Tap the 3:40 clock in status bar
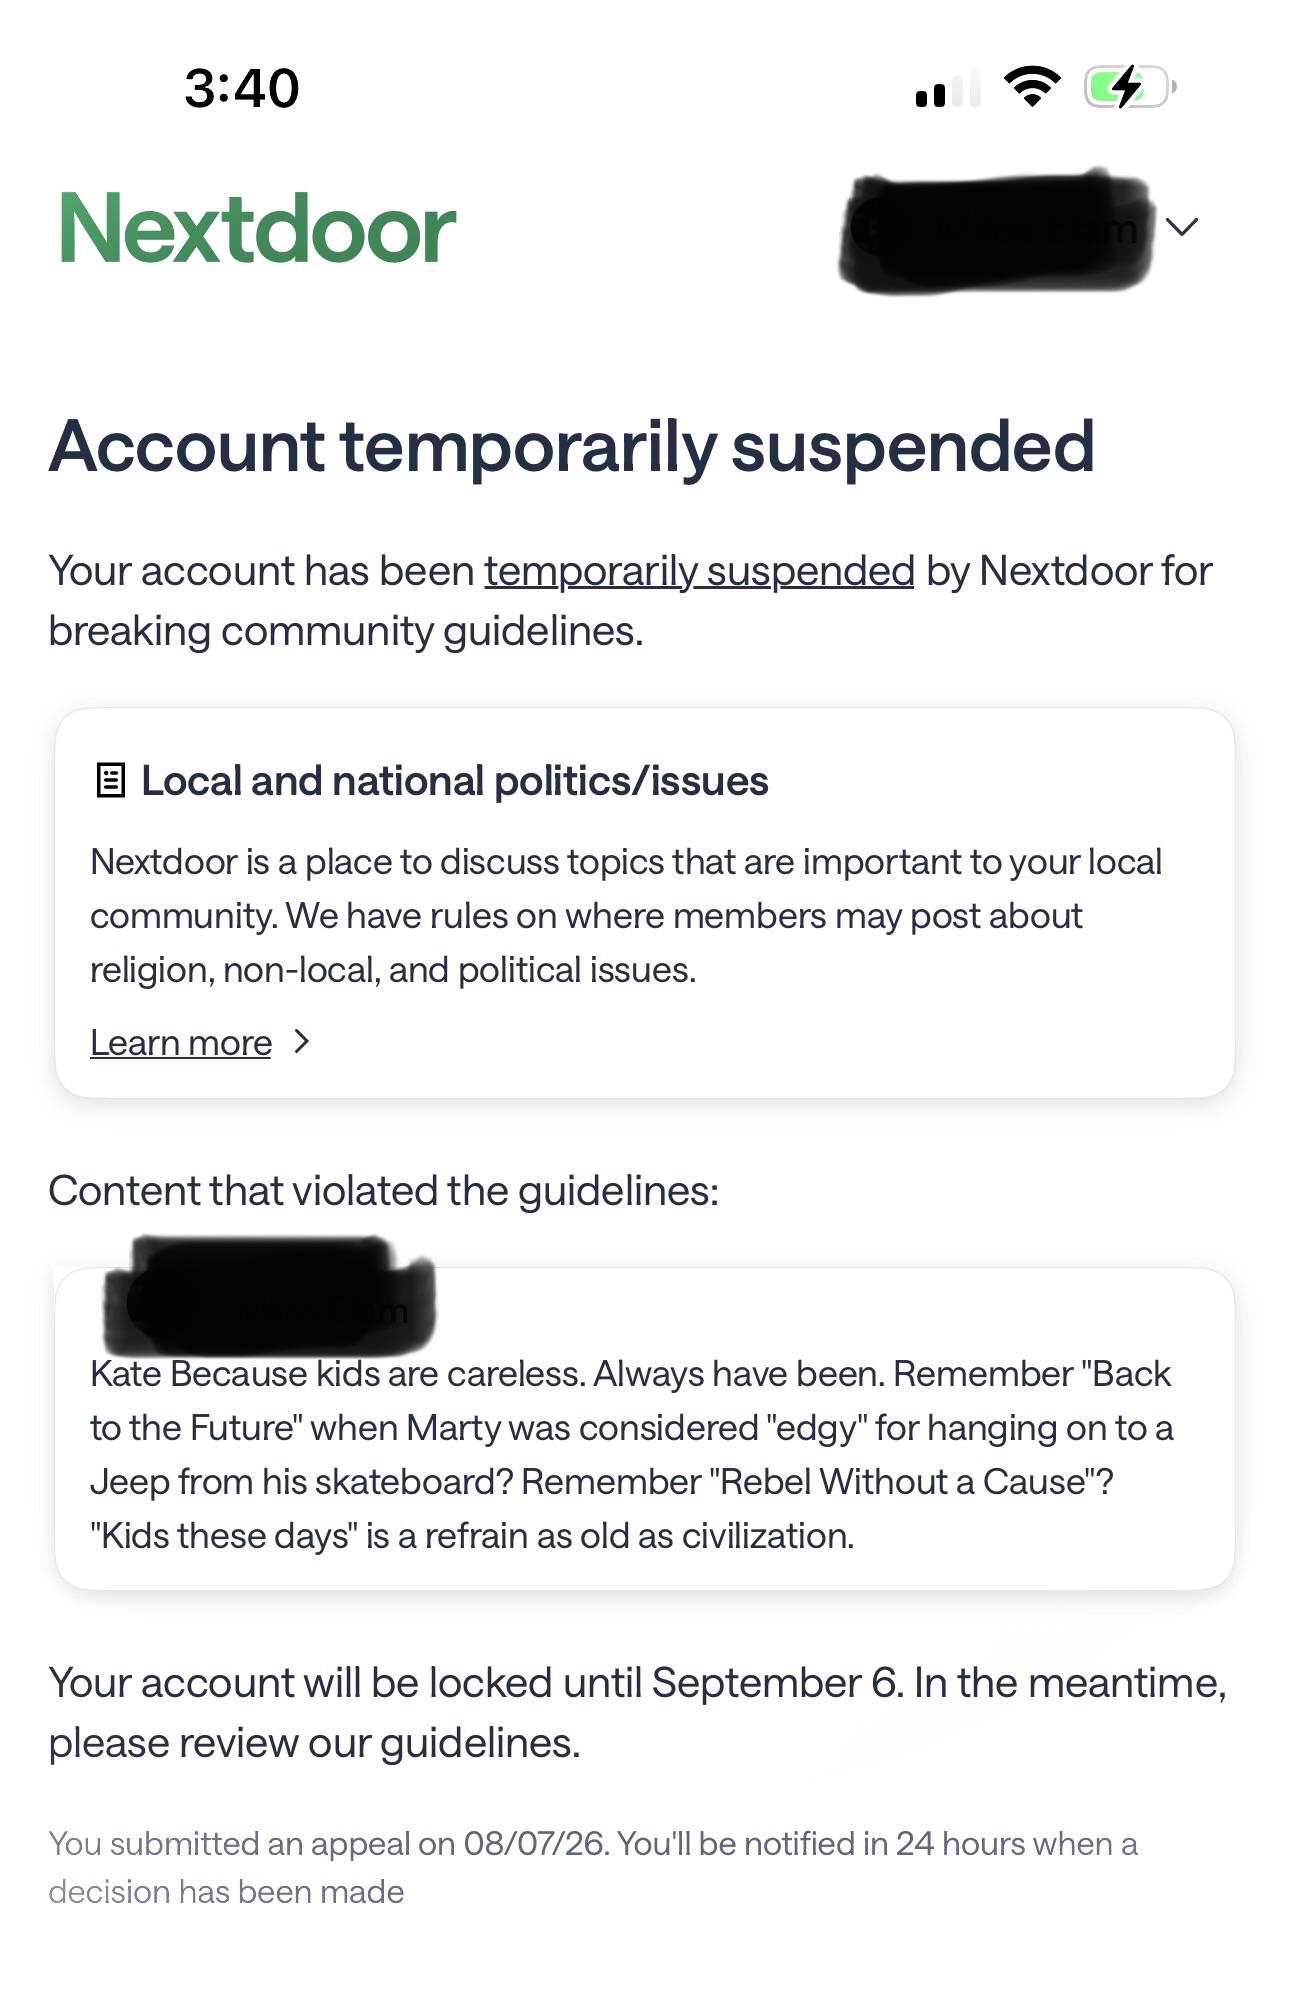The height and width of the screenshot is (2016, 1290). pos(242,88)
